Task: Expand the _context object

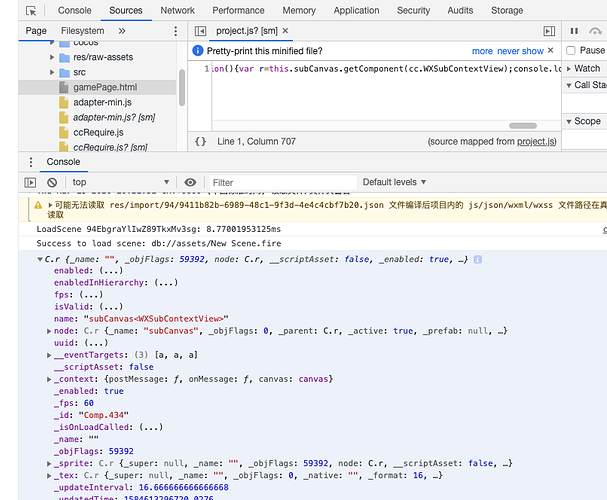Action: point(49,379)
